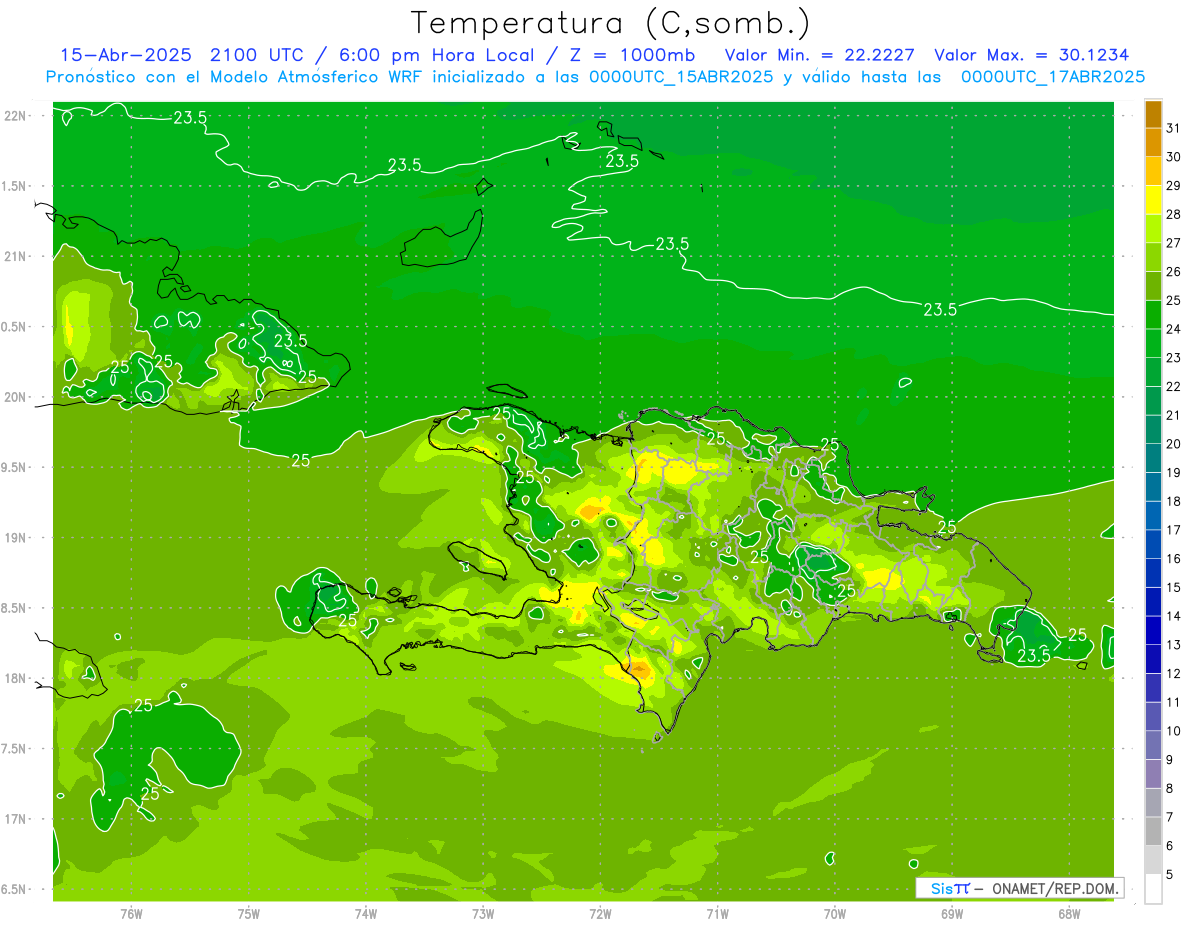This screenshot has height=927, width=1200.
Task: Click the "18N" latitude axis label
Action: click(x=17, y=678)
